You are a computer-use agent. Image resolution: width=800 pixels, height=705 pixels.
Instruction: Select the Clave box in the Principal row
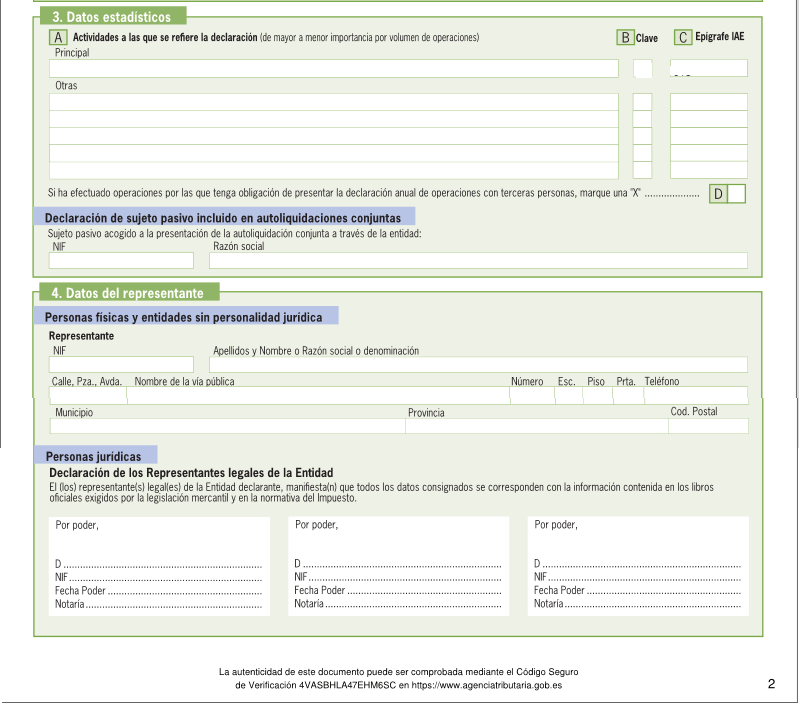tap(643, 69)
